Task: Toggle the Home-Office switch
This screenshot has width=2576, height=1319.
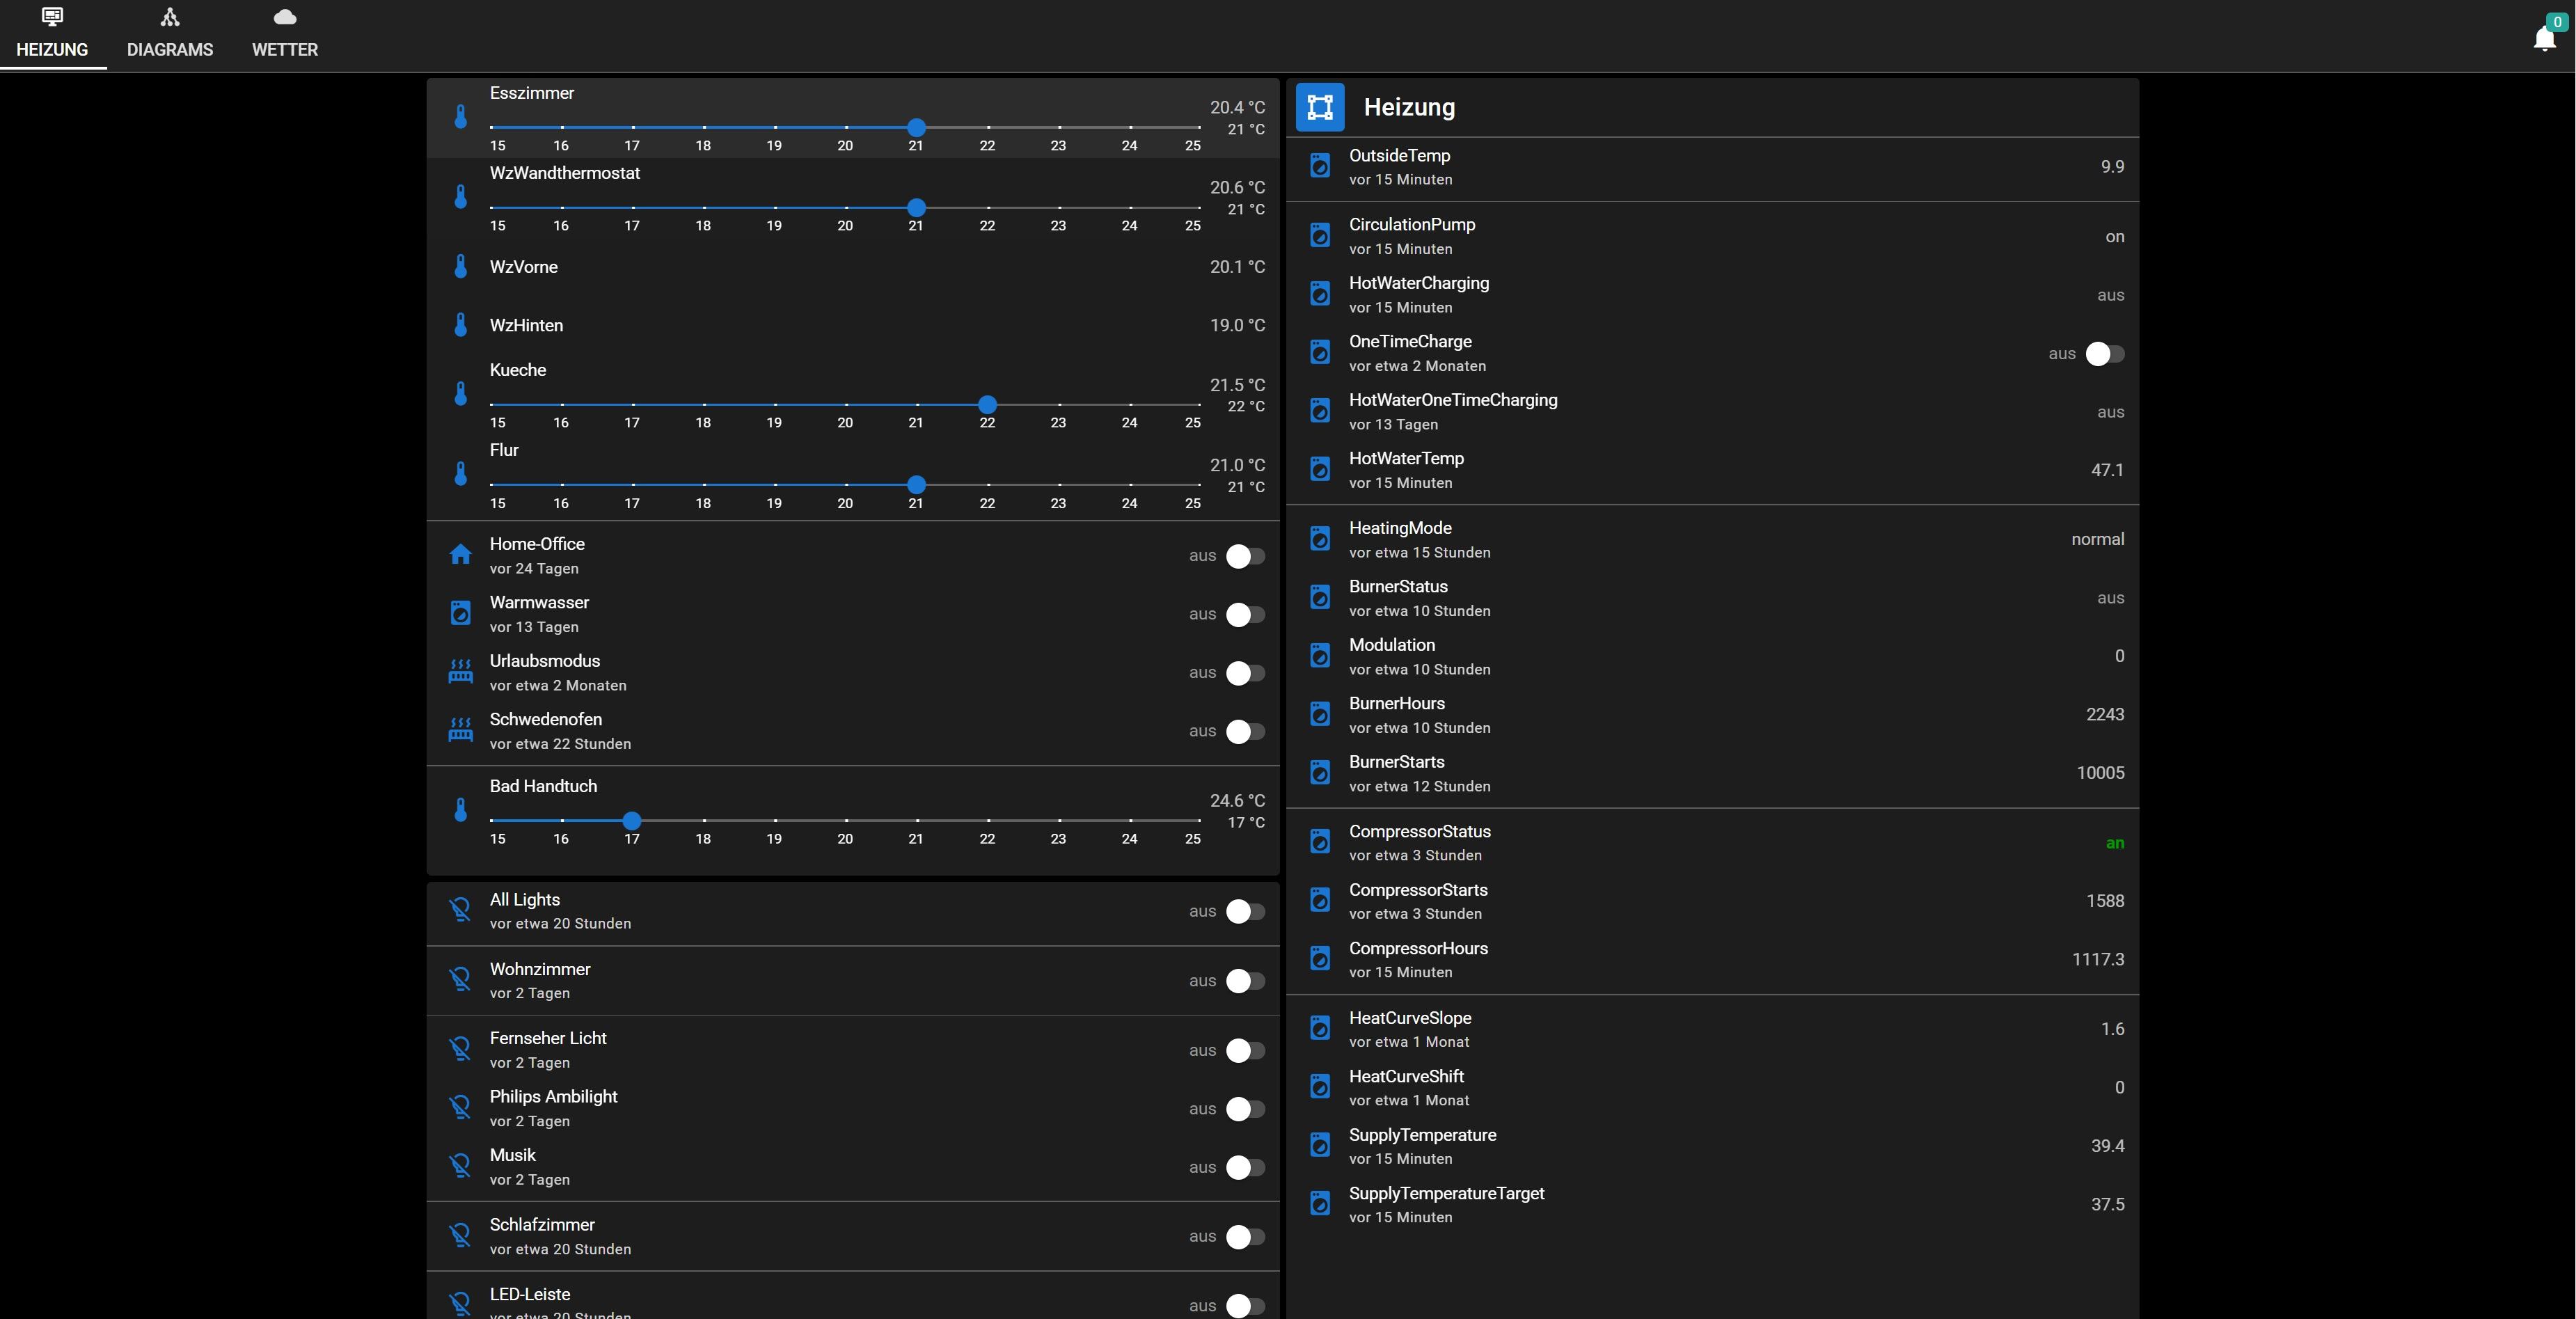Action: [x=1244, y=556]
